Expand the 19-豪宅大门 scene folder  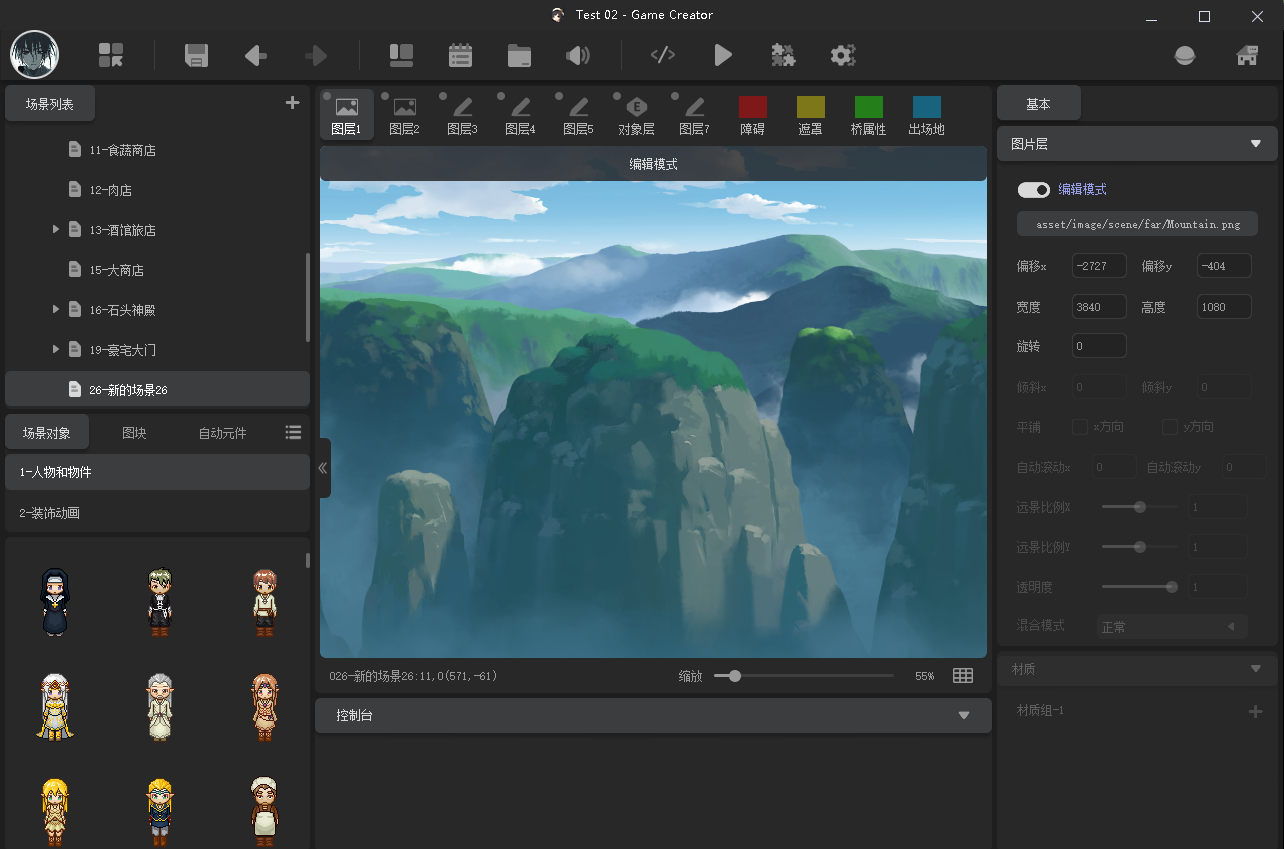click(56, 349)
